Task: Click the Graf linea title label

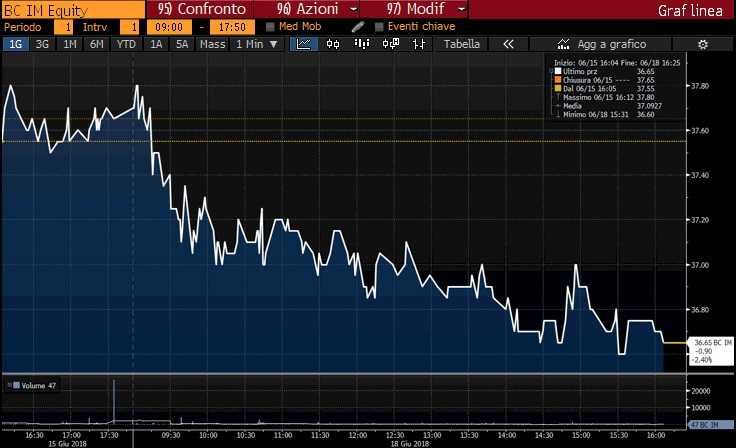Action: [x=690, y=10]
